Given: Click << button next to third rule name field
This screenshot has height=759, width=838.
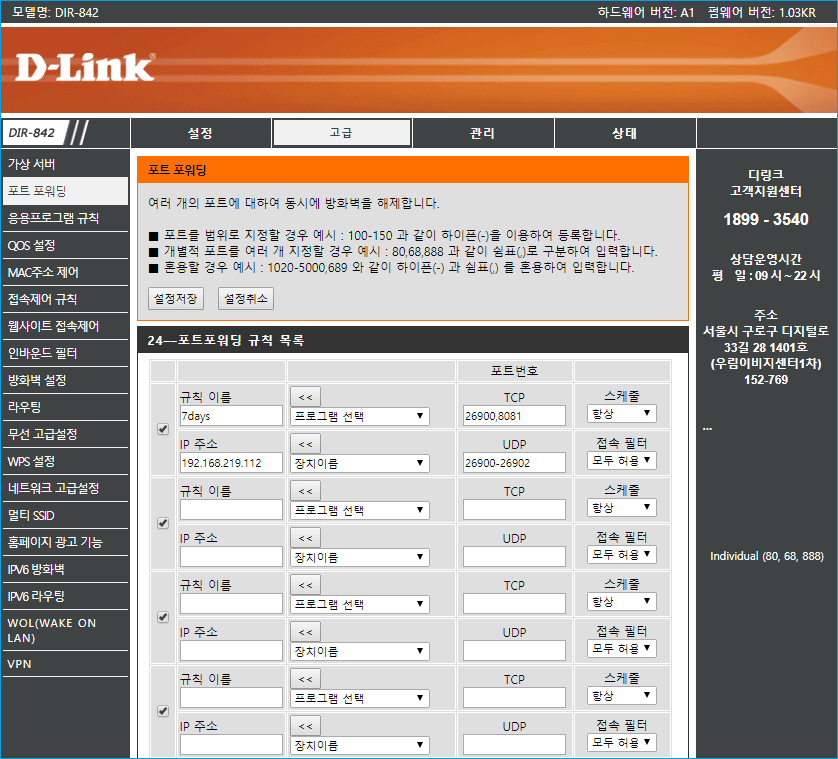Looking at the screenshot, I should pyautogui.click(x=305, y=585).
